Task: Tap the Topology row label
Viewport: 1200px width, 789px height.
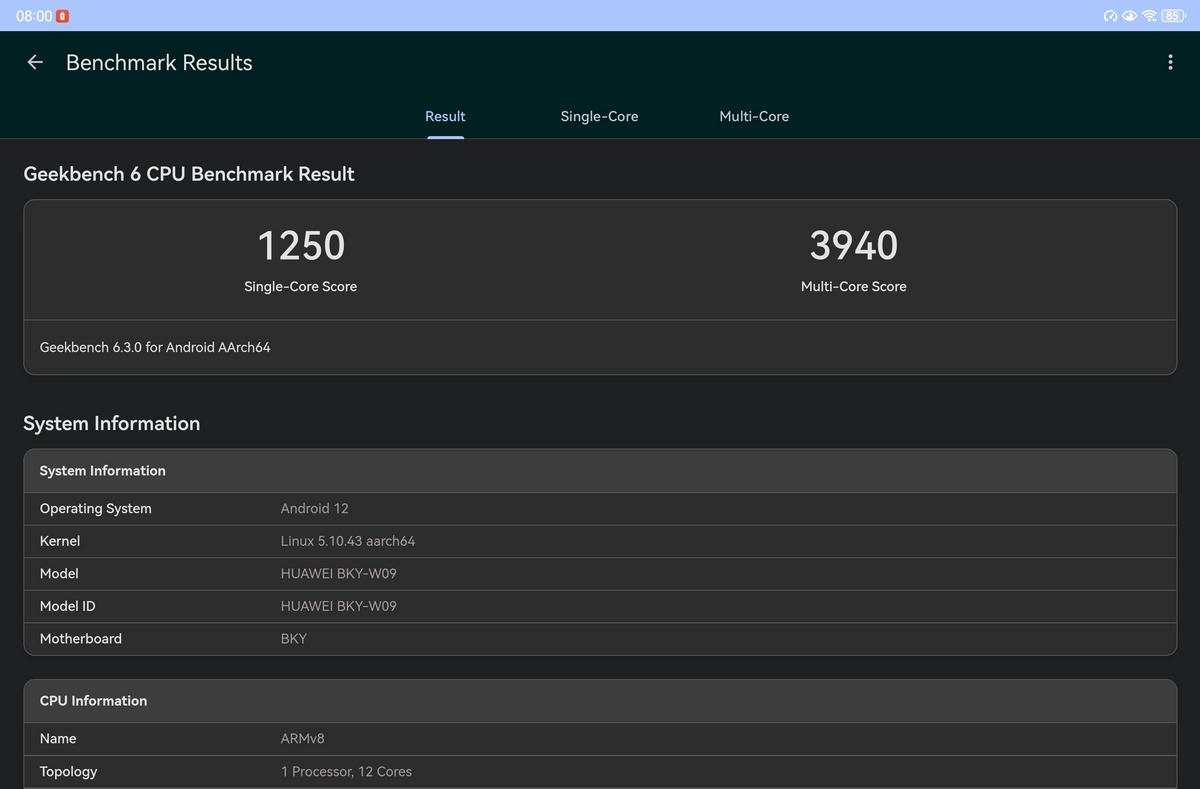Action: click(69, 771)
